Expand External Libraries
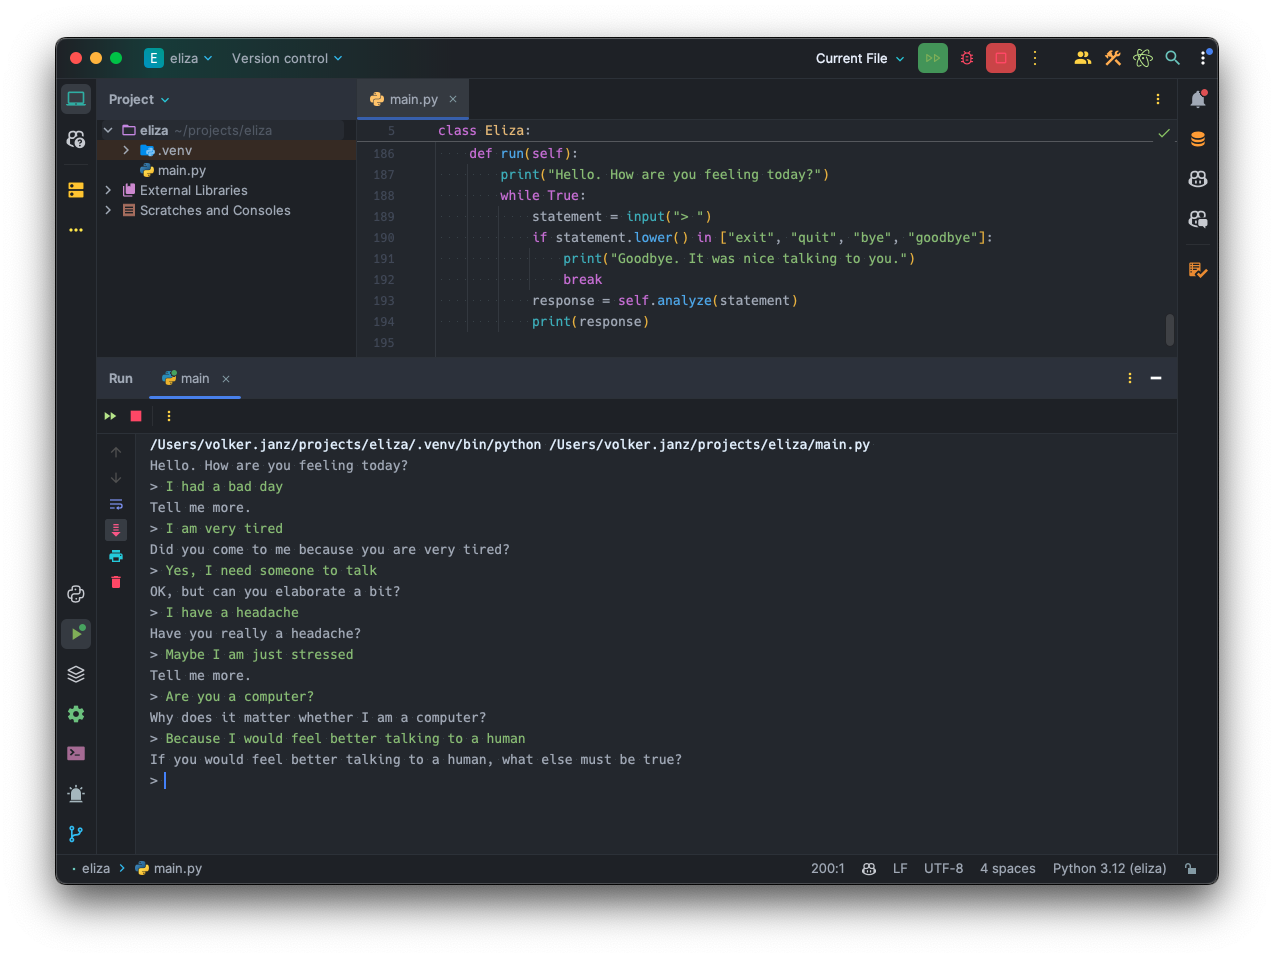 pyautogui.click(x=107, y=190)
